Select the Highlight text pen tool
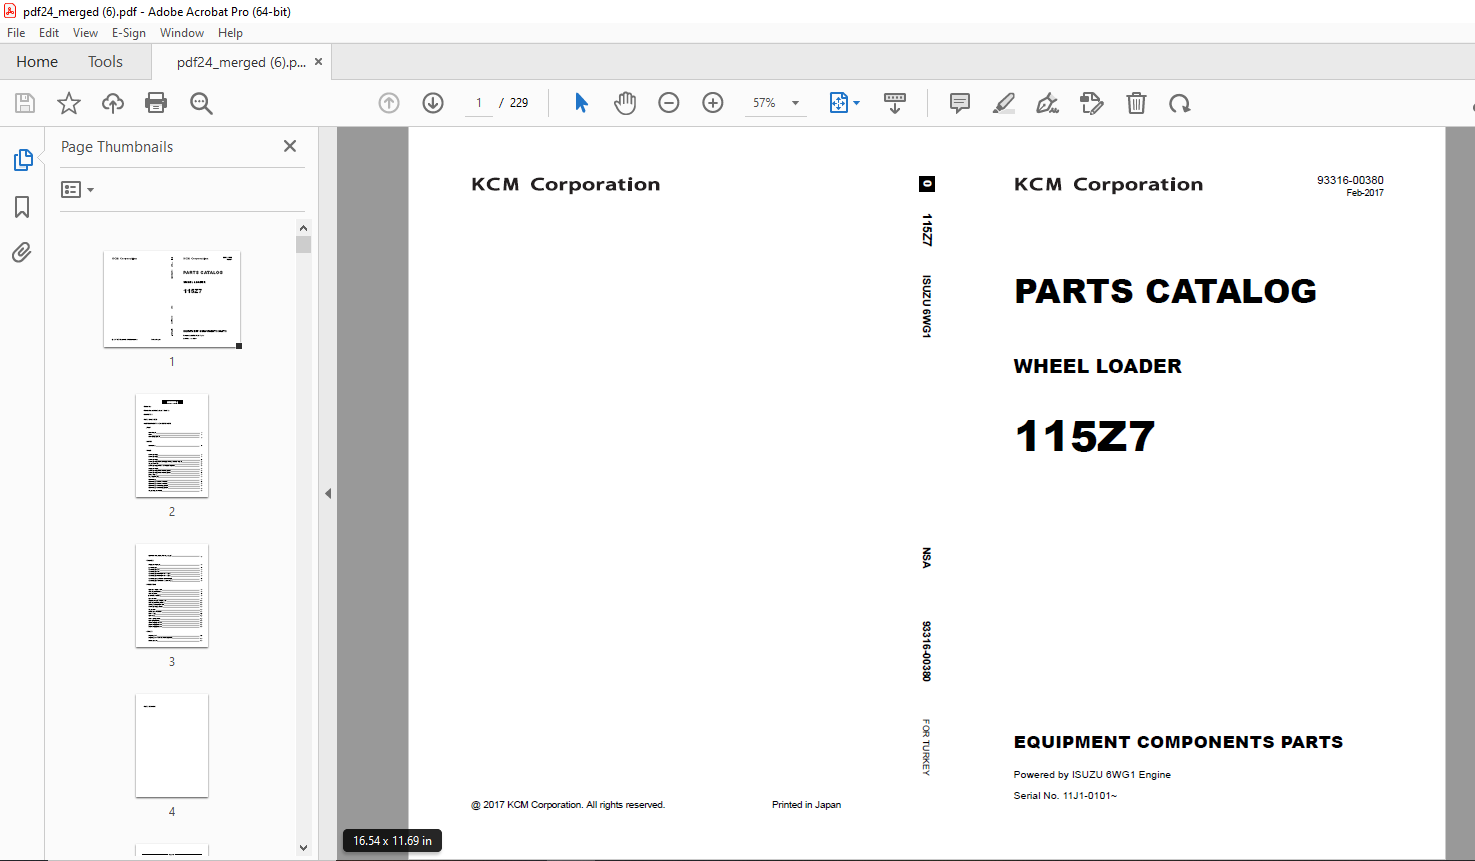 tap(1004, 103)
